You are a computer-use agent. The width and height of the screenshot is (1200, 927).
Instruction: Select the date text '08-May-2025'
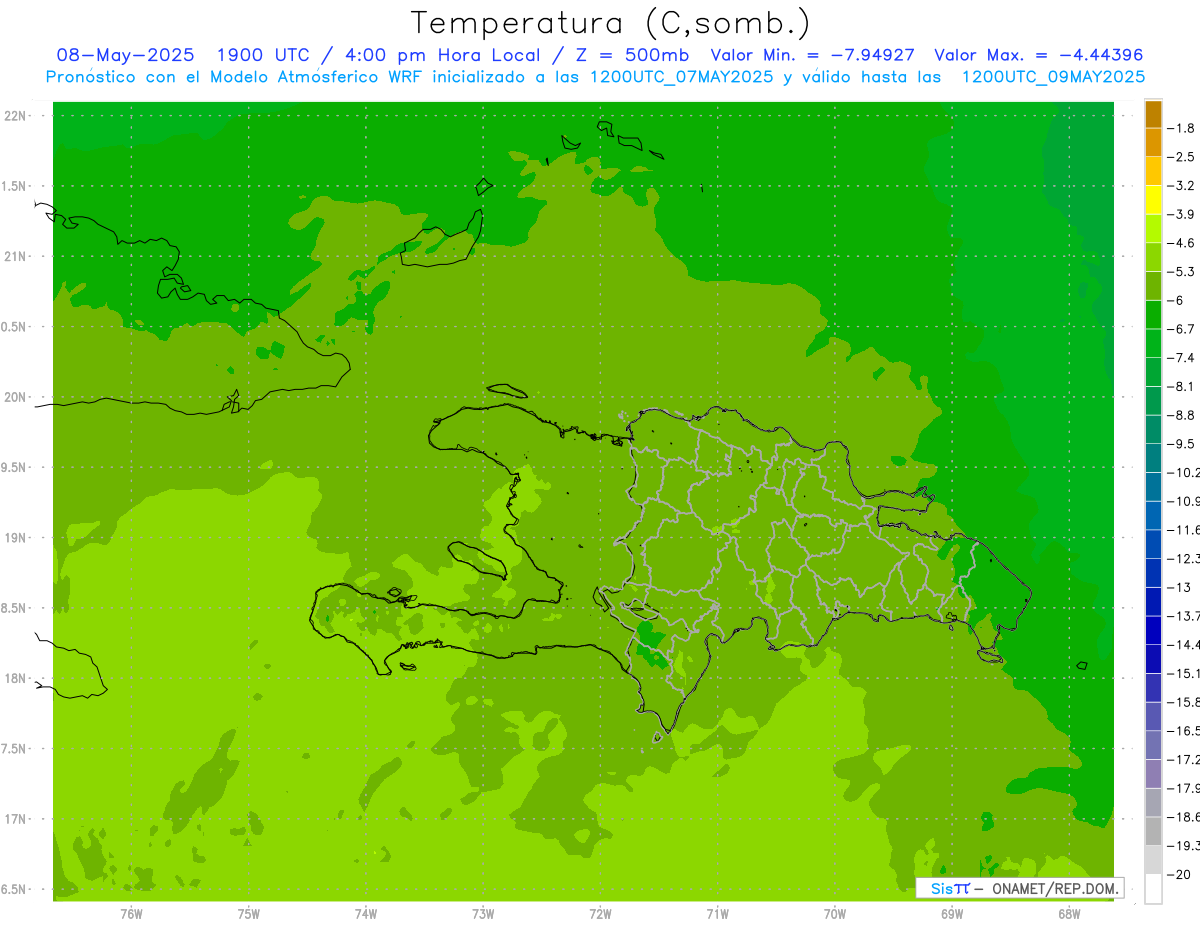[125, 55]
